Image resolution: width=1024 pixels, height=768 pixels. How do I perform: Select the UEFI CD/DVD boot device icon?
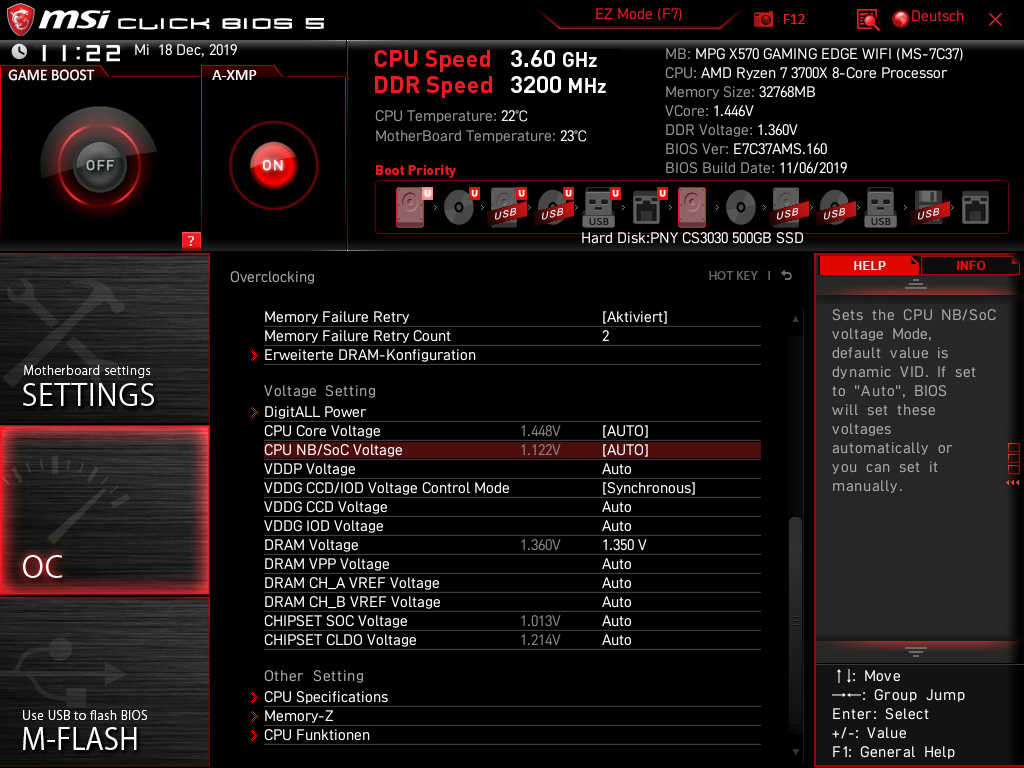coord(460,207)
